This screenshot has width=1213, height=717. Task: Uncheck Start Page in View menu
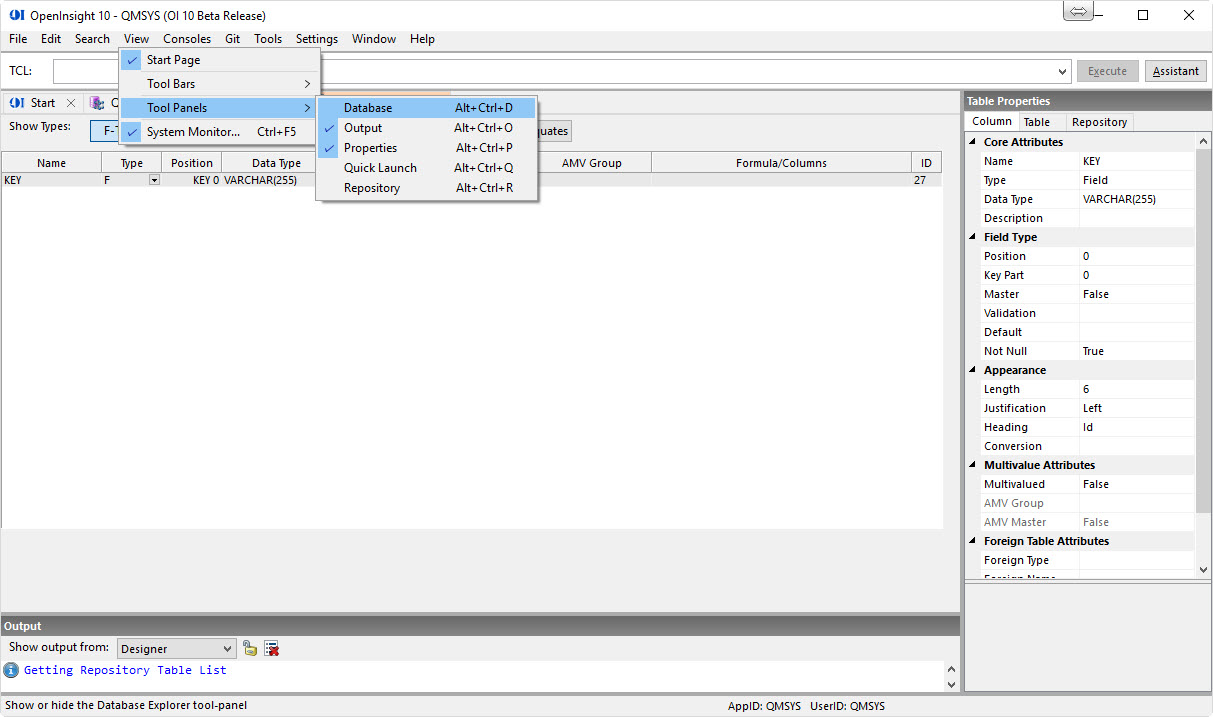(x=219, y=60)
